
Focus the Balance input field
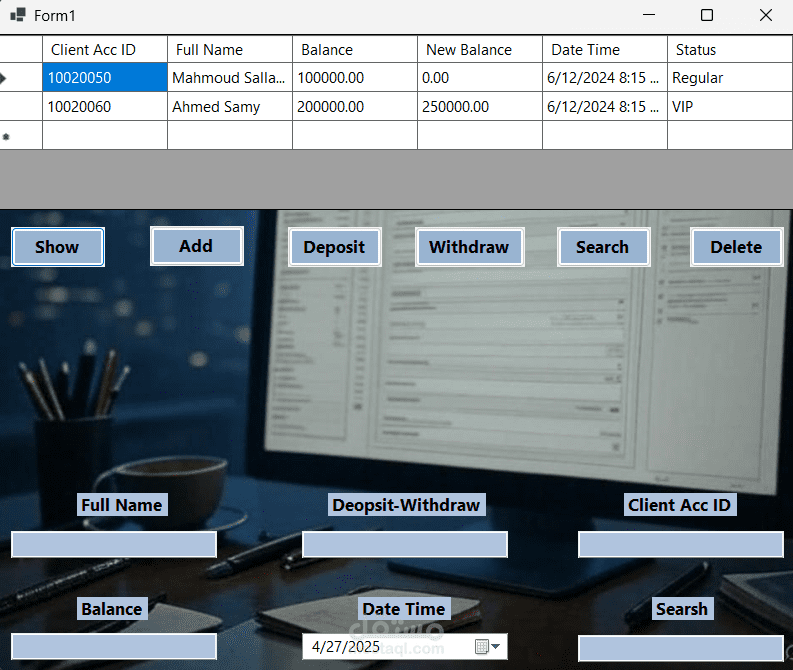click(114, 646)
